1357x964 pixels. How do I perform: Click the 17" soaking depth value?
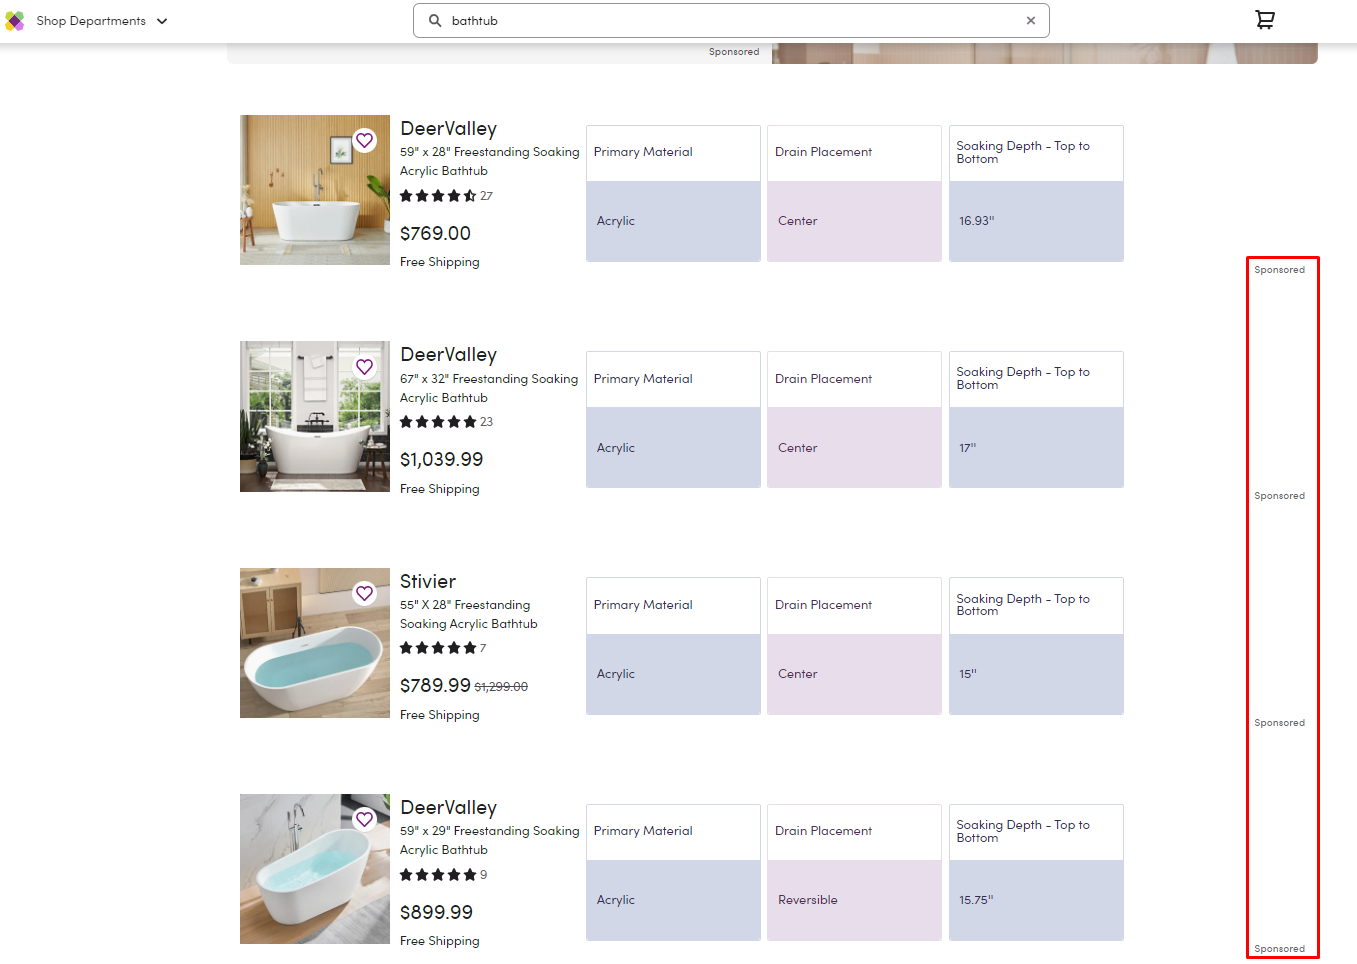[968, 448]
